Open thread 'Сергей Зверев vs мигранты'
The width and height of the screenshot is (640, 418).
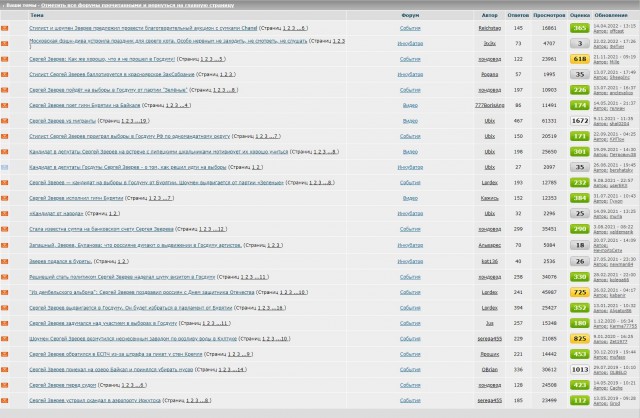pyautogui.click(x=62, y=121)
